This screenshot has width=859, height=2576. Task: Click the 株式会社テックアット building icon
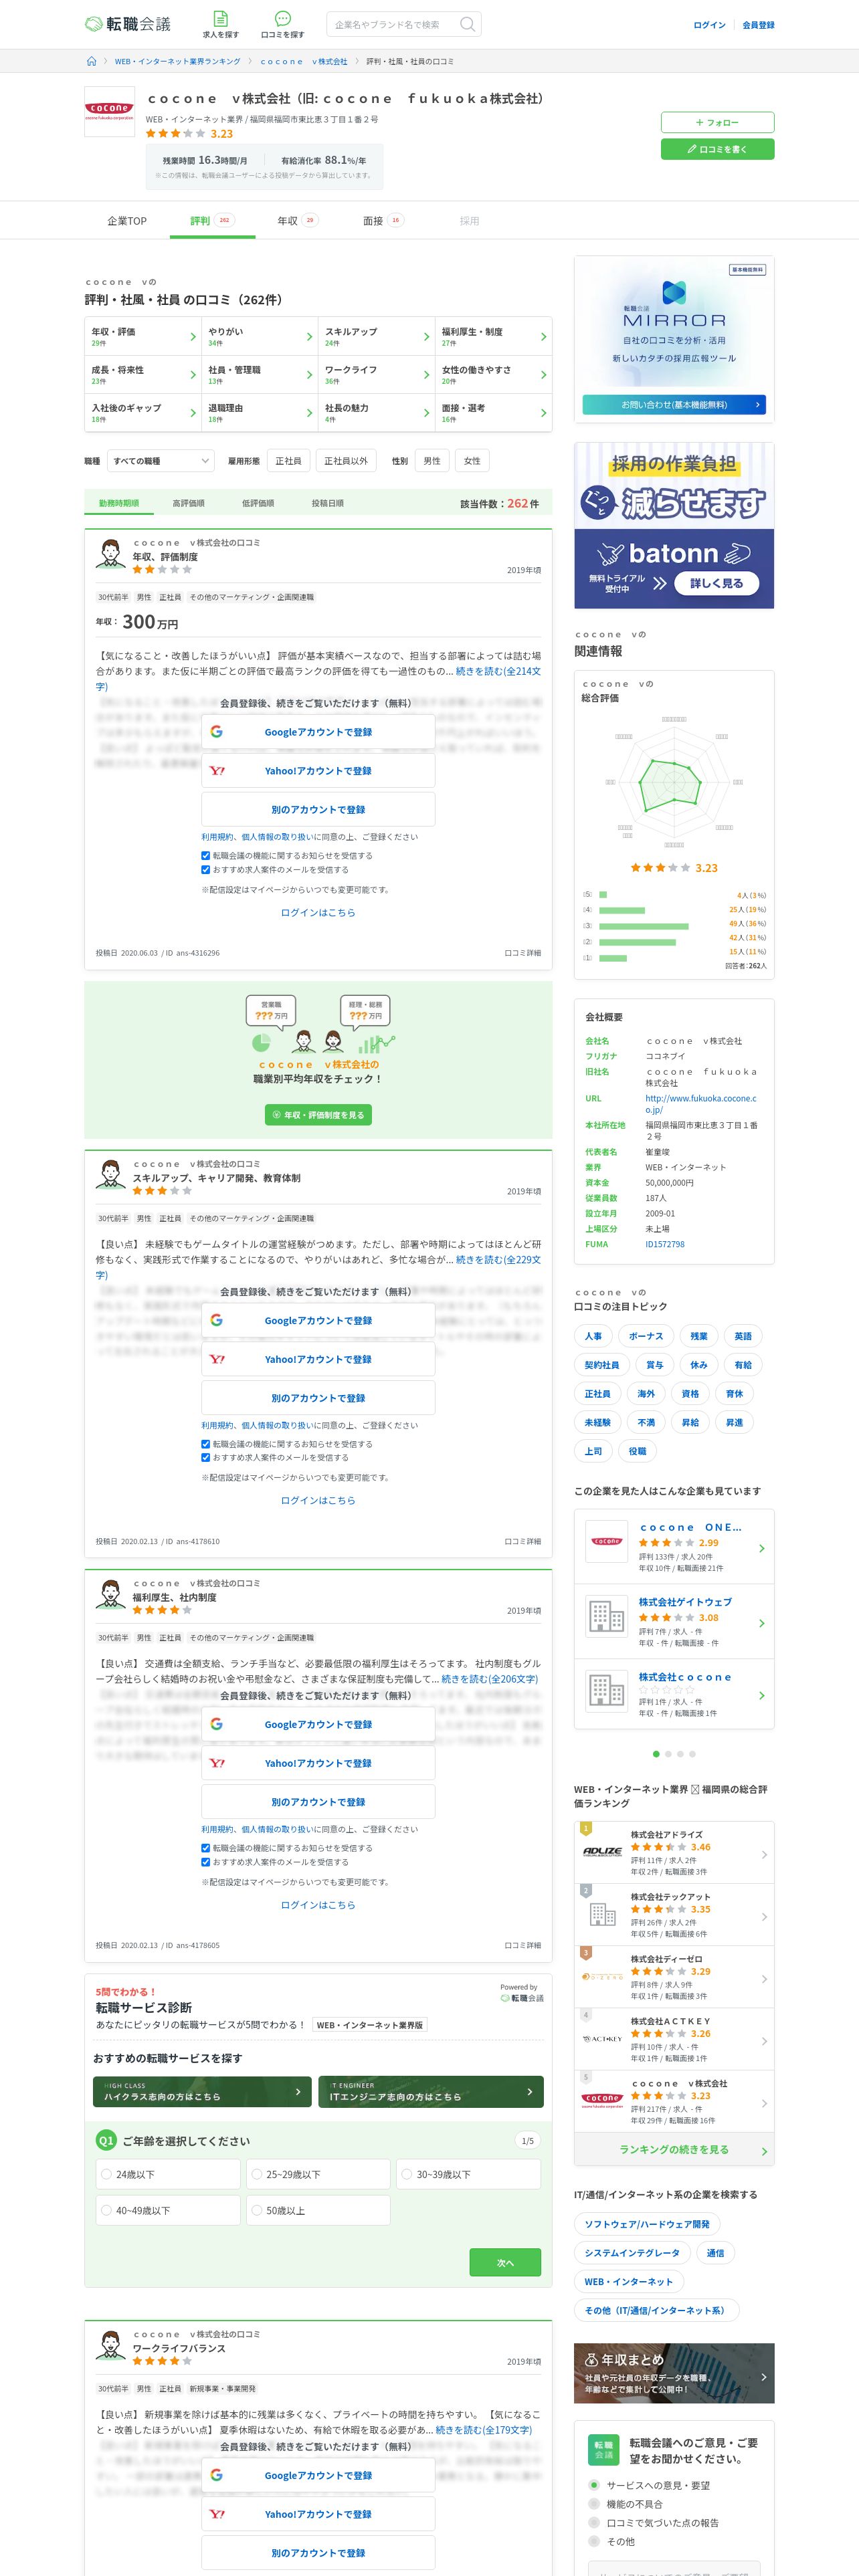point(602,1914)
